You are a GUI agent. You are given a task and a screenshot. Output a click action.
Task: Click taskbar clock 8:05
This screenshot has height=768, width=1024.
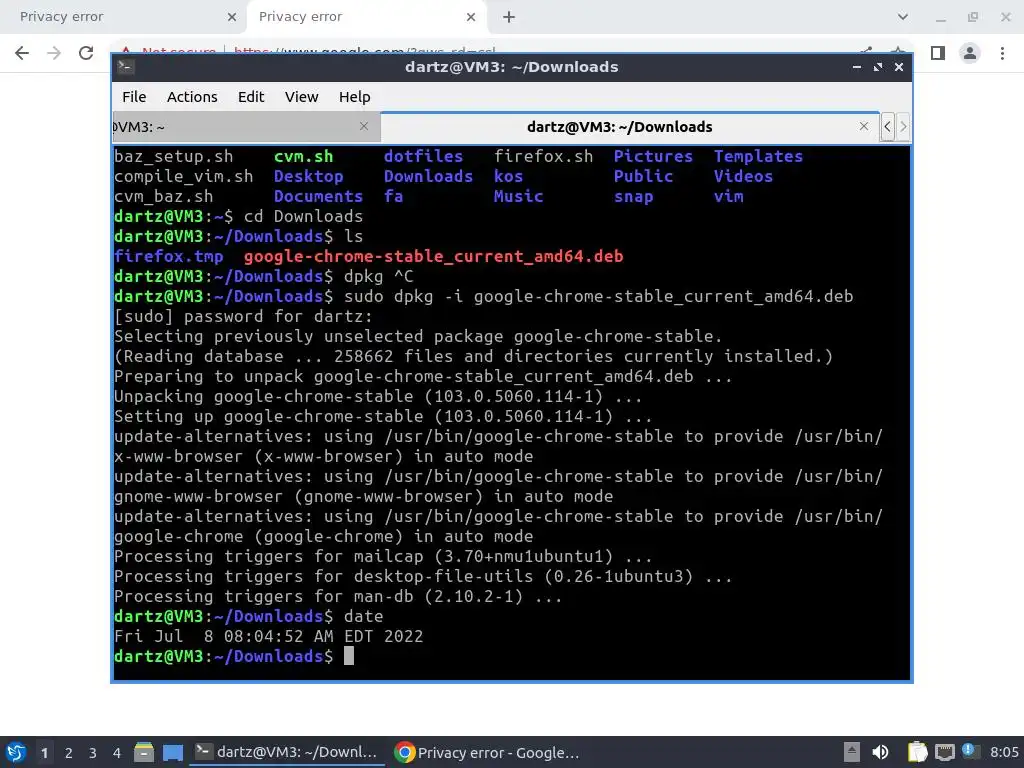1004,752
